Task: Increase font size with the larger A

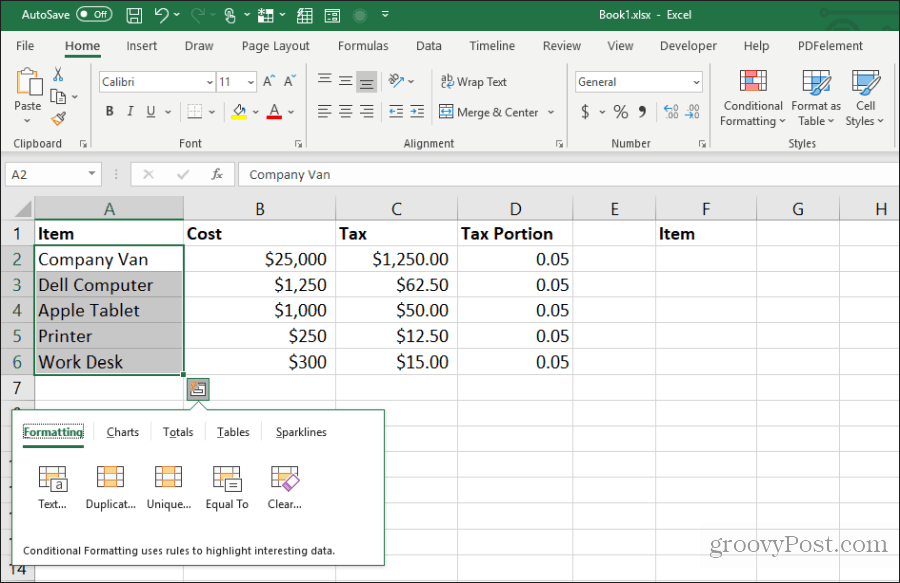Action: click(x=269, y=81)
